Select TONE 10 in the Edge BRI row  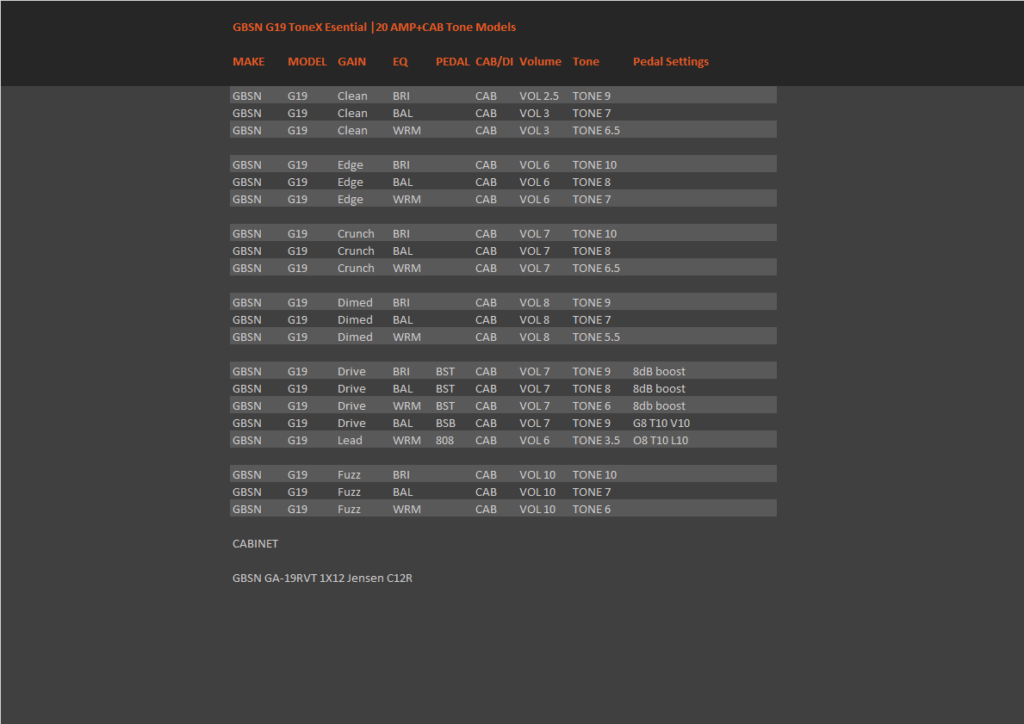(594, 165)
